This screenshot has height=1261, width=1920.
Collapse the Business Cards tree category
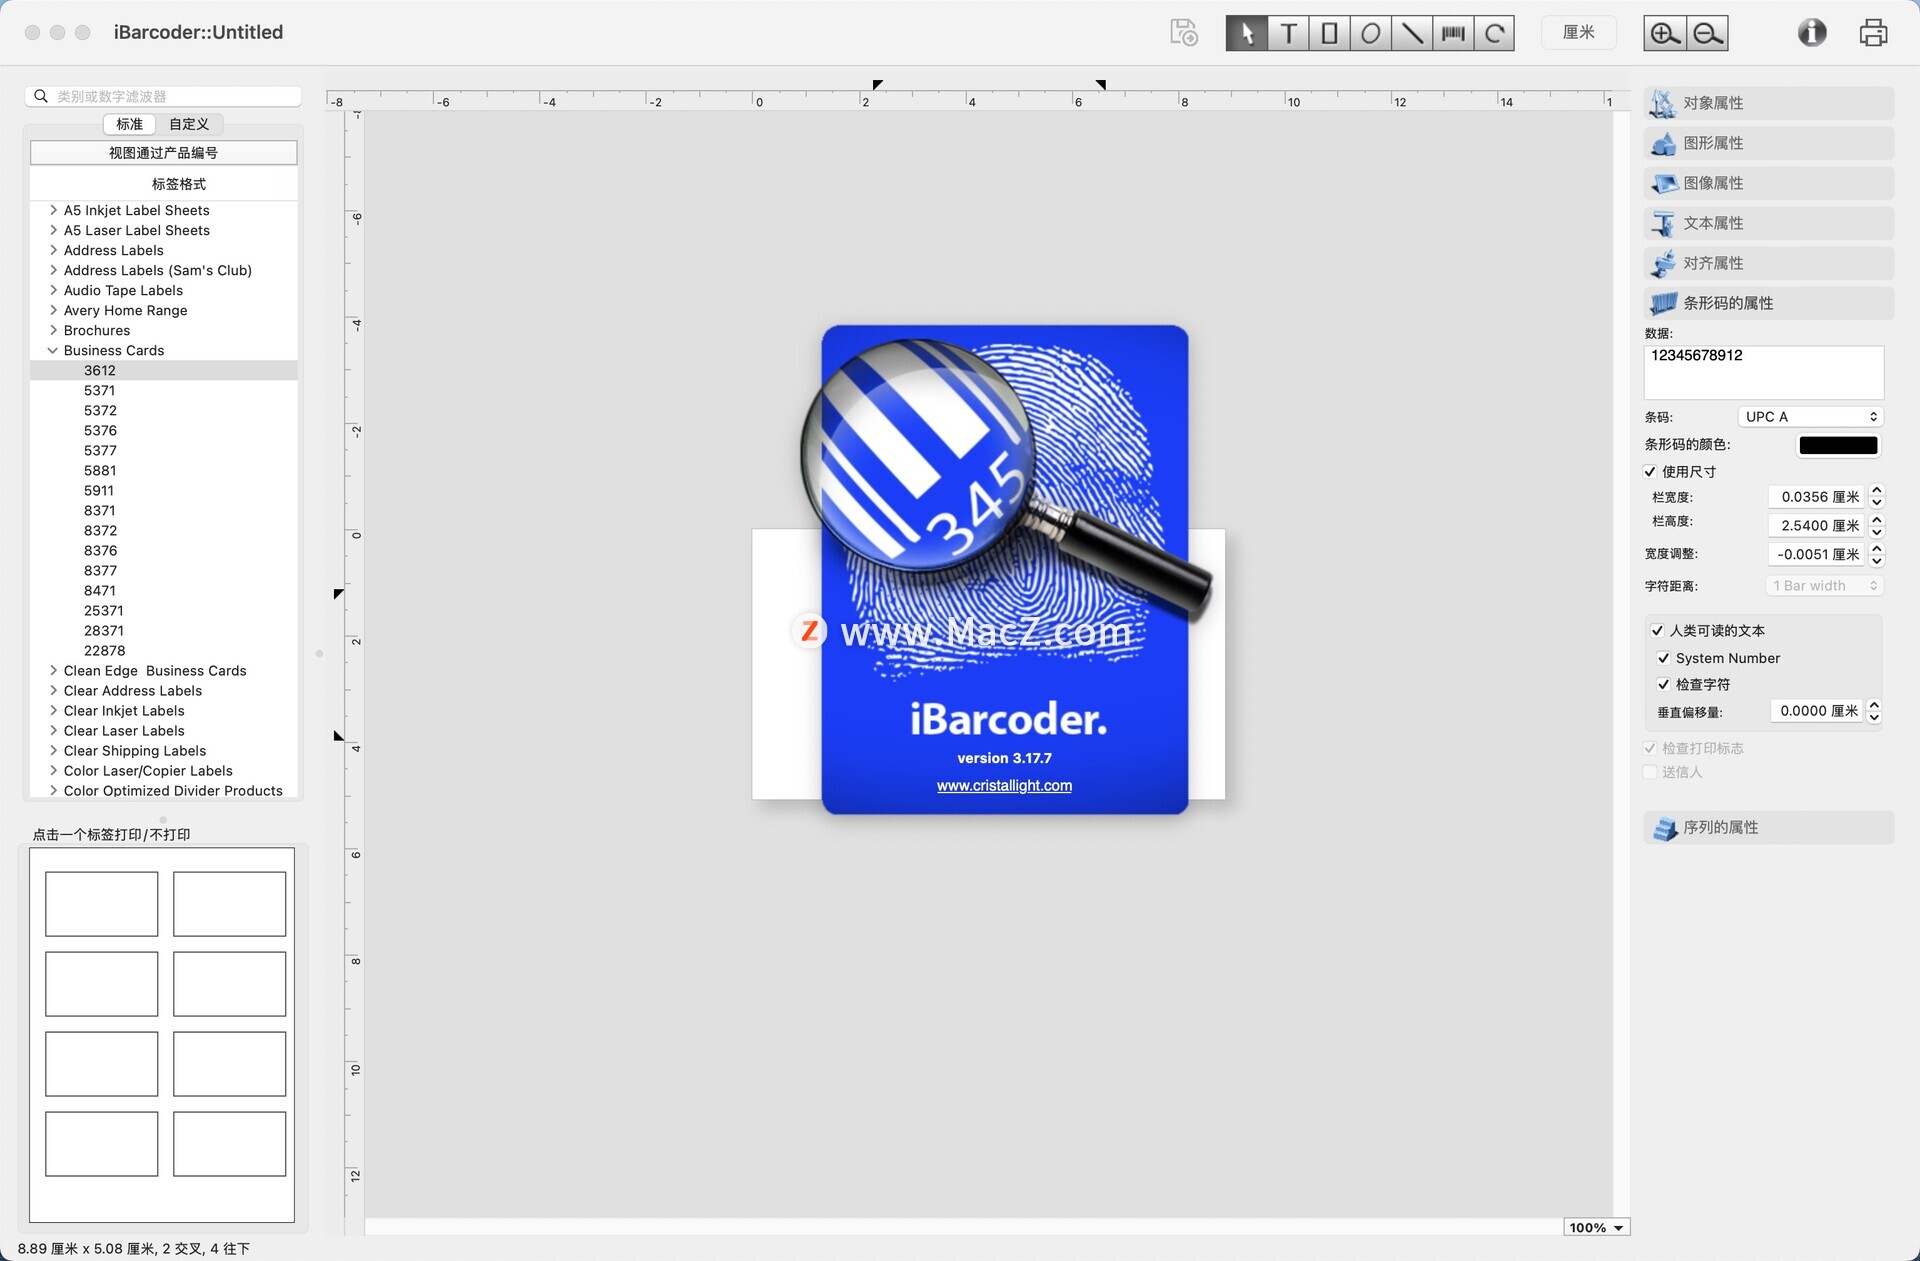tap(53, 350)
